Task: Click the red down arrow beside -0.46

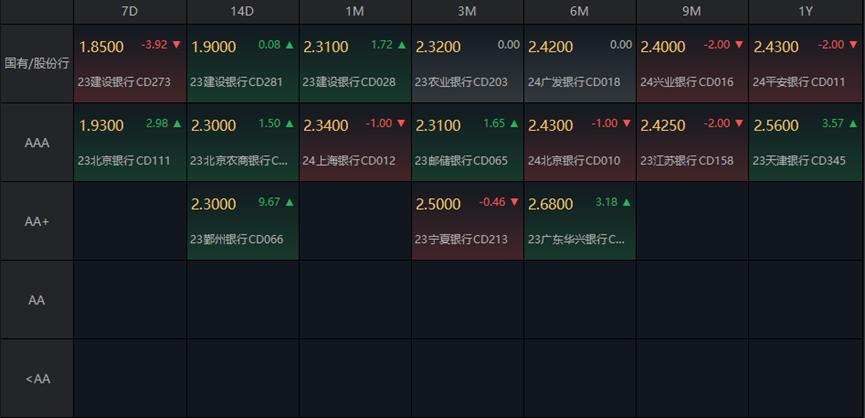Action: [x=515, y=202]
